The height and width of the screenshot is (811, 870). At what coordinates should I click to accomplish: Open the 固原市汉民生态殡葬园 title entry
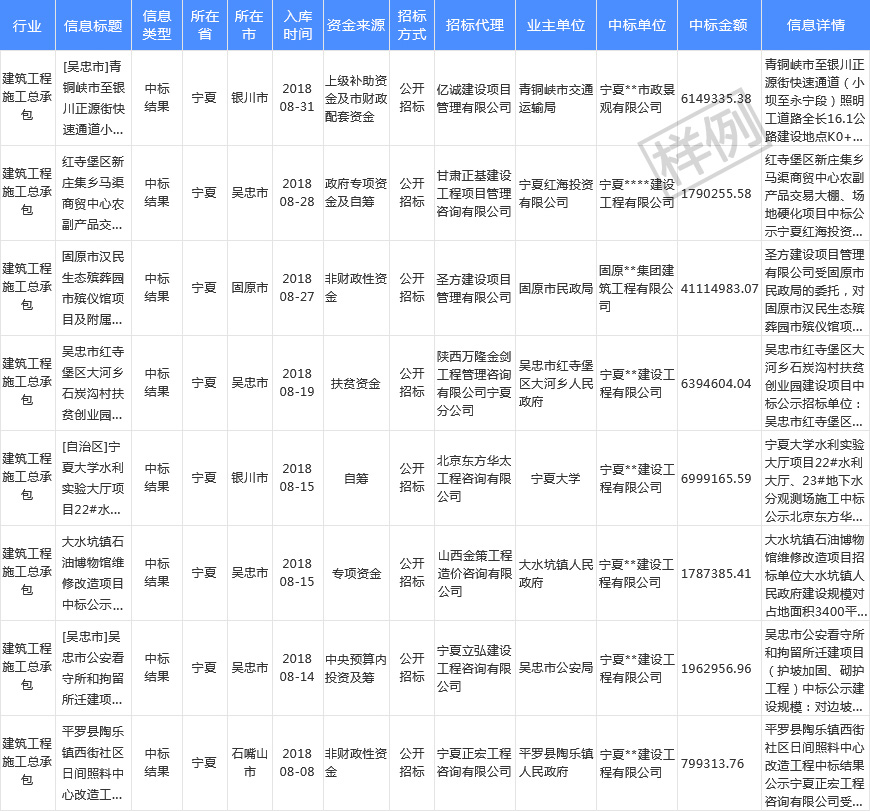(92, 288)
